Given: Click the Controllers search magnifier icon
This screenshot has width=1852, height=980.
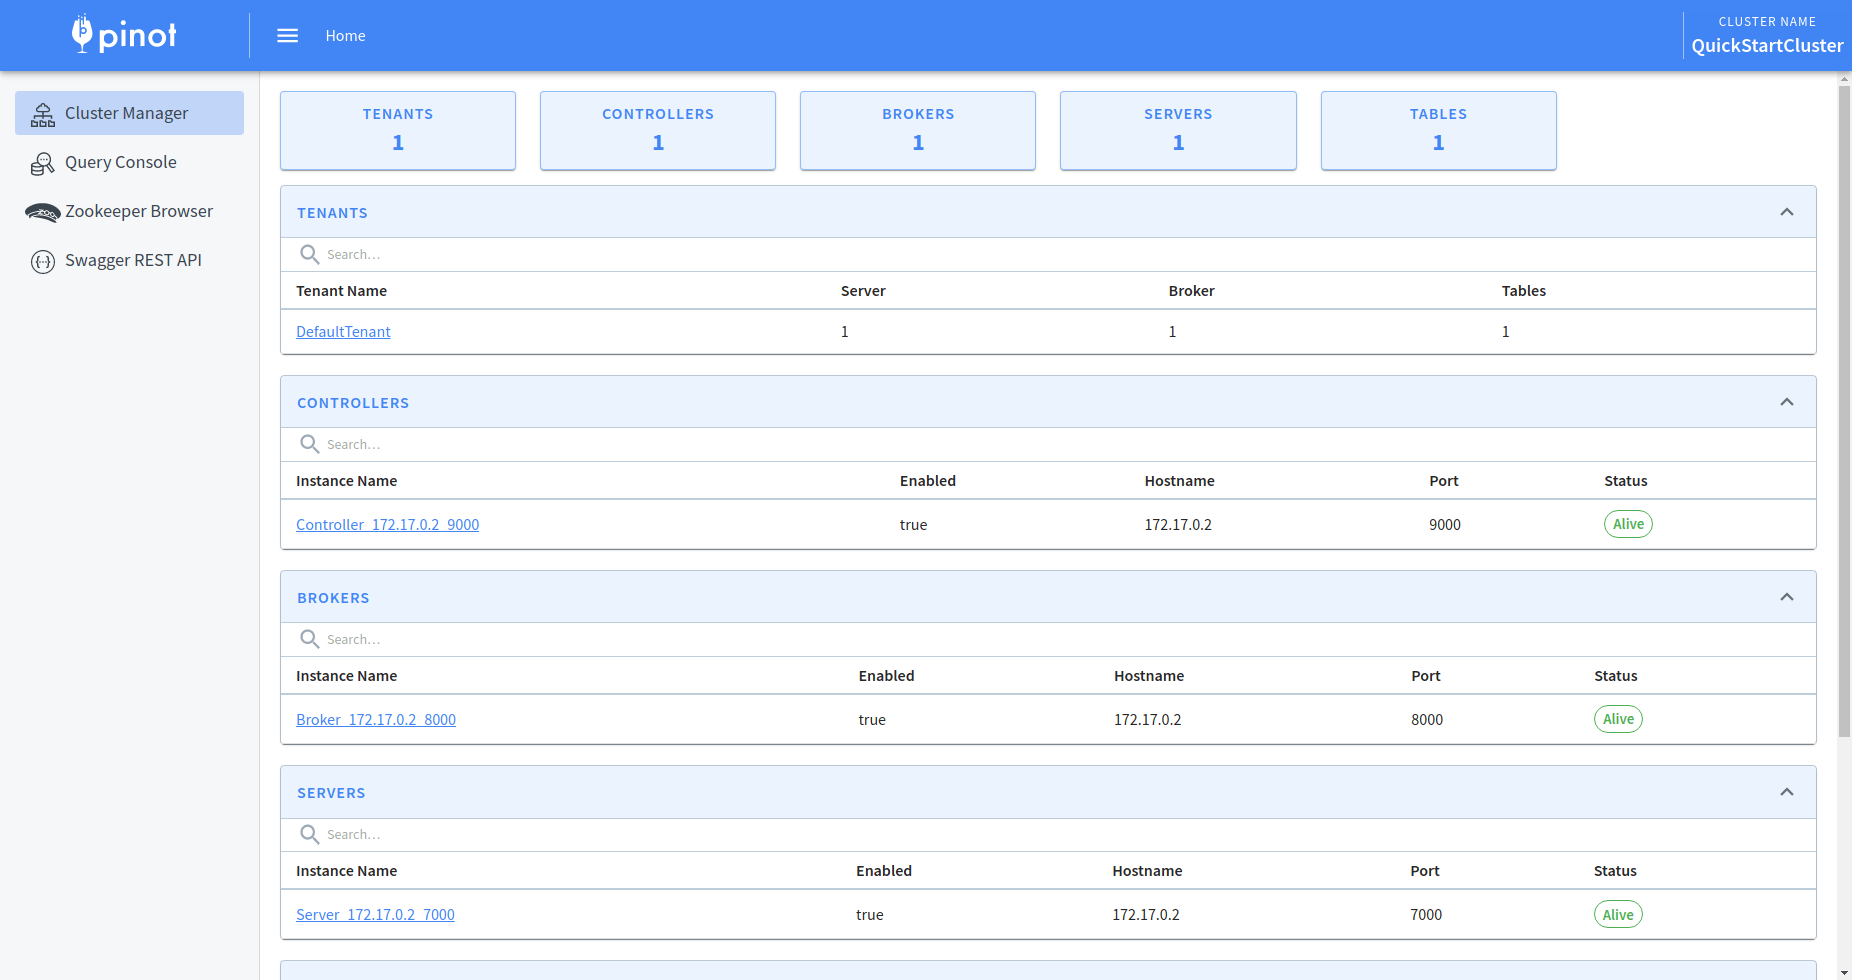Looking at the screenshot, I should pos(310,444).
